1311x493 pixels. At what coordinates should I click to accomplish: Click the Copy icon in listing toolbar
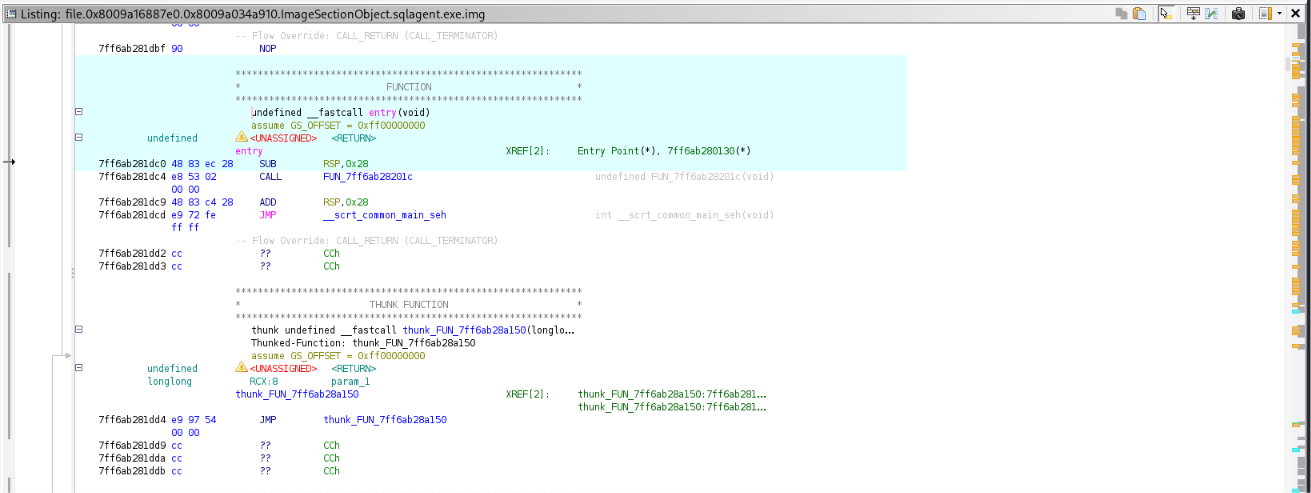1122,13
